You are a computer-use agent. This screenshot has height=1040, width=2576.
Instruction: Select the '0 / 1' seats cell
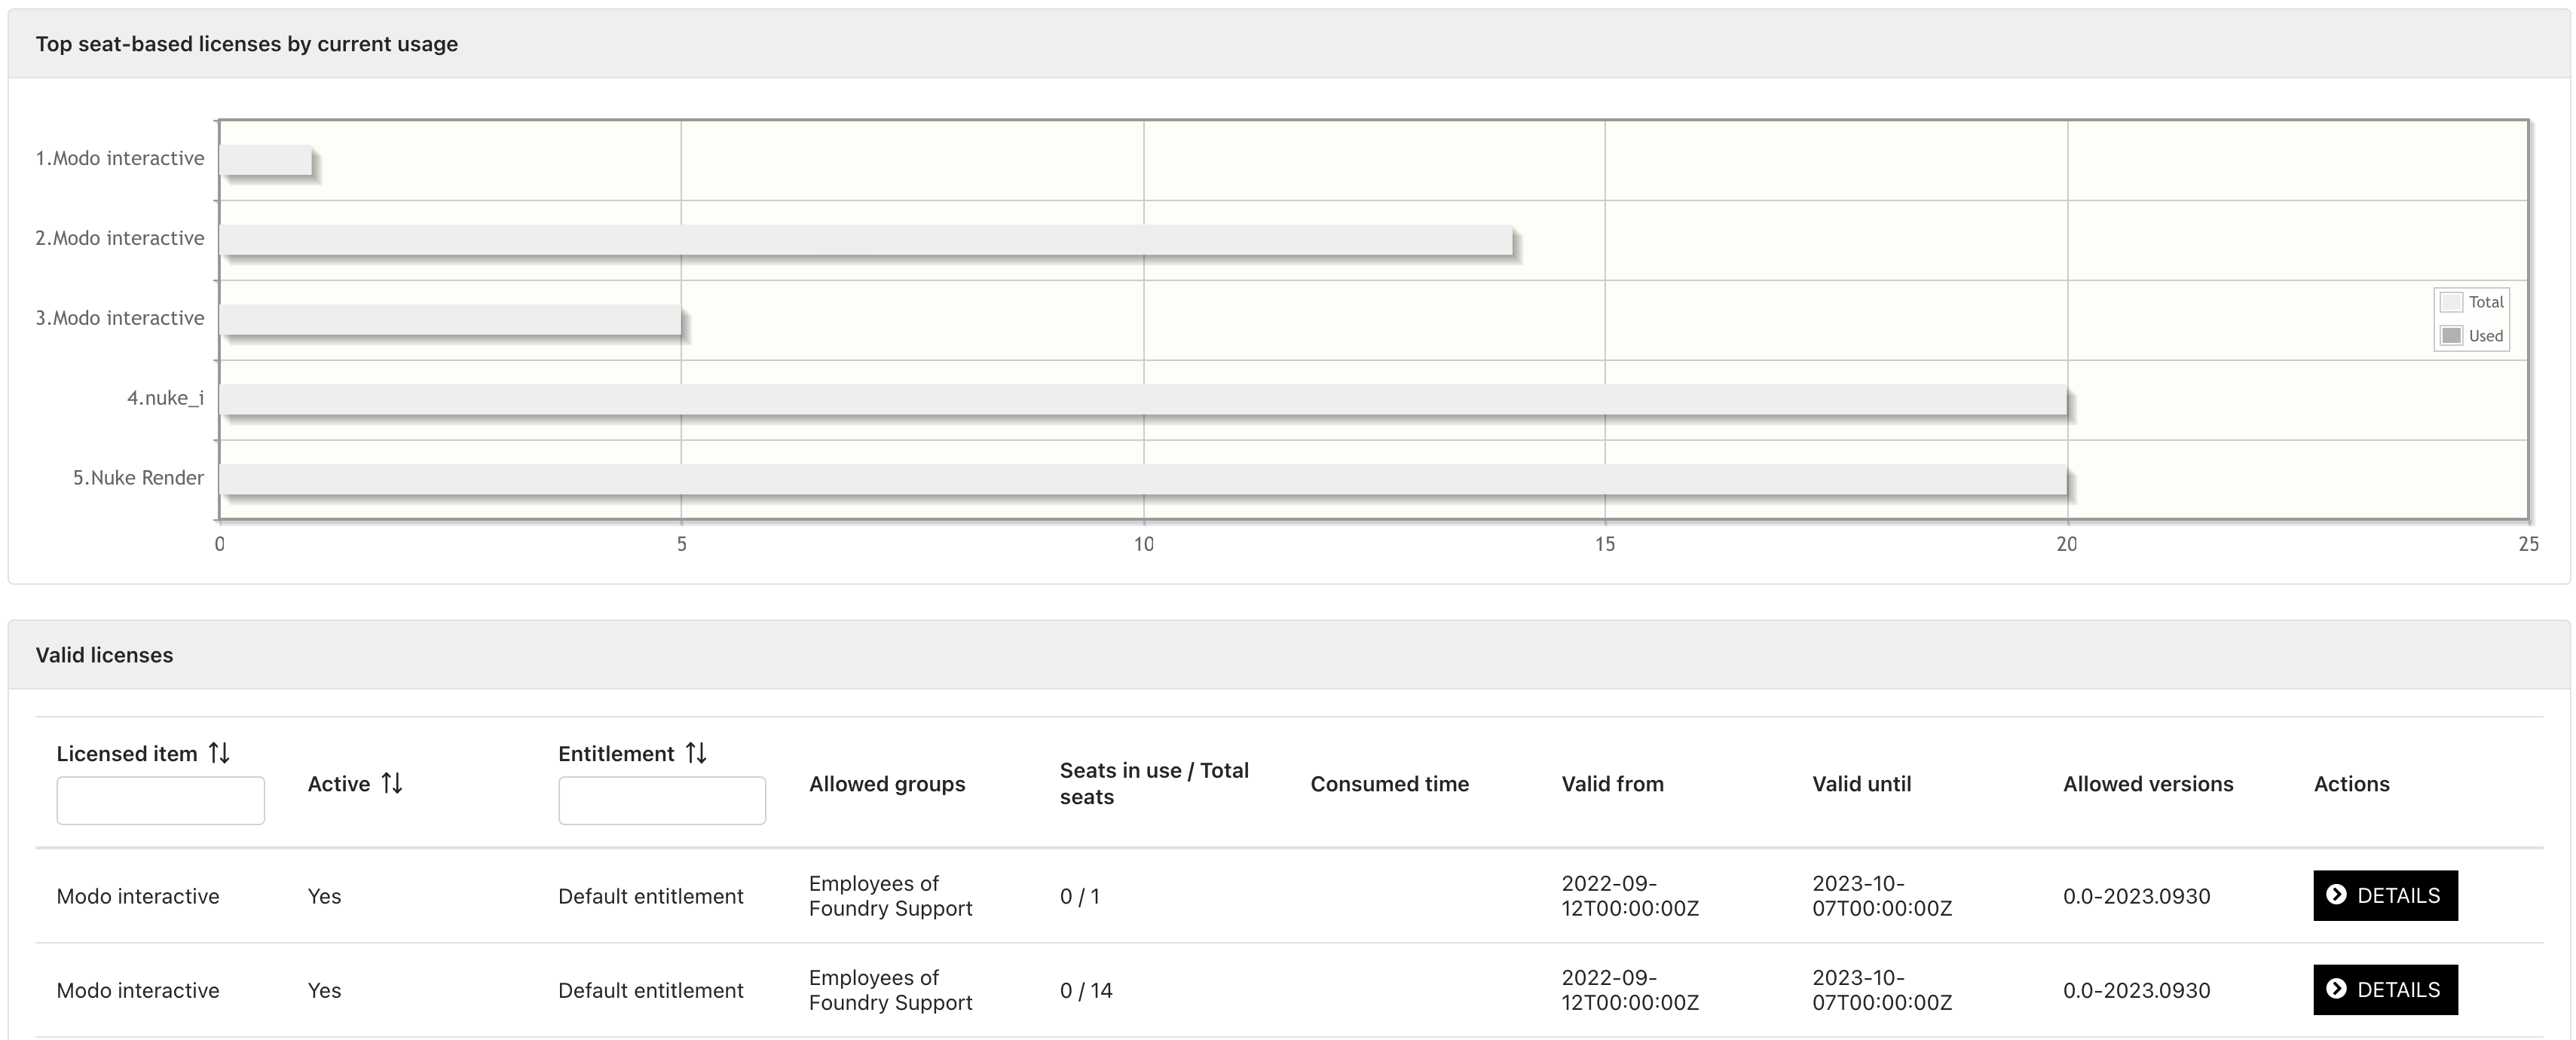(x=1080, y=896)
